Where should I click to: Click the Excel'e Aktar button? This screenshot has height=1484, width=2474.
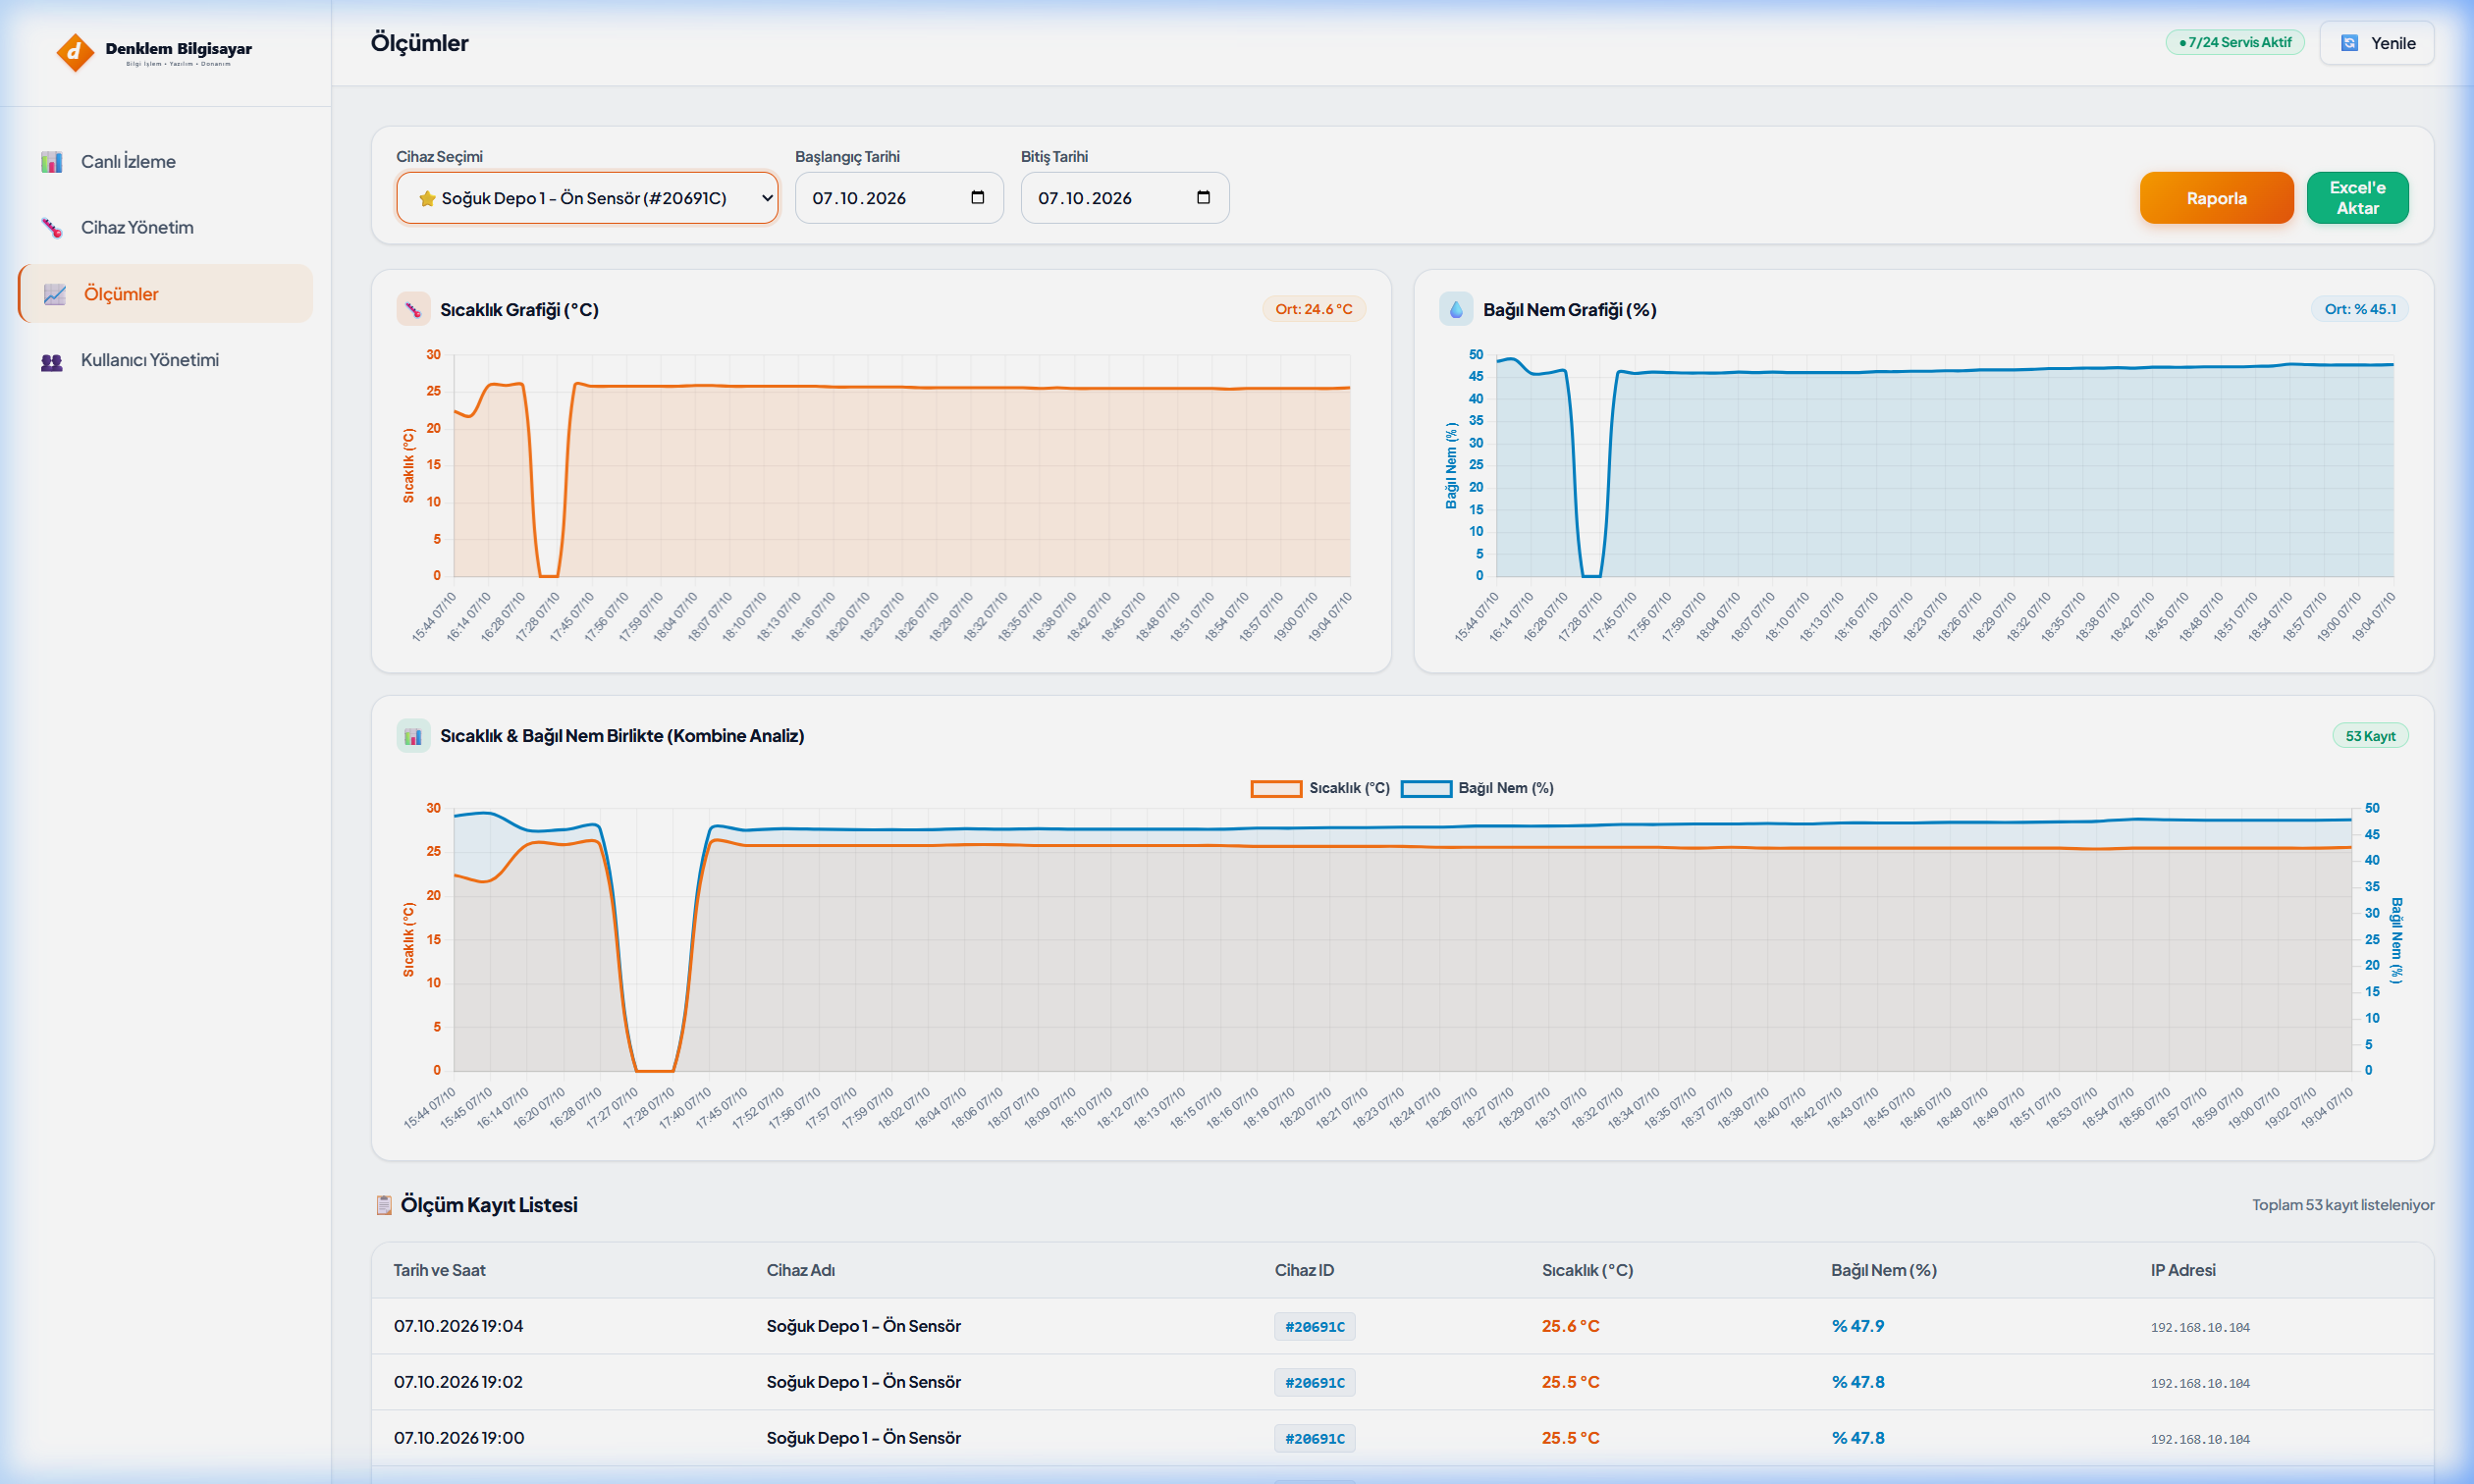point(2358,198)
